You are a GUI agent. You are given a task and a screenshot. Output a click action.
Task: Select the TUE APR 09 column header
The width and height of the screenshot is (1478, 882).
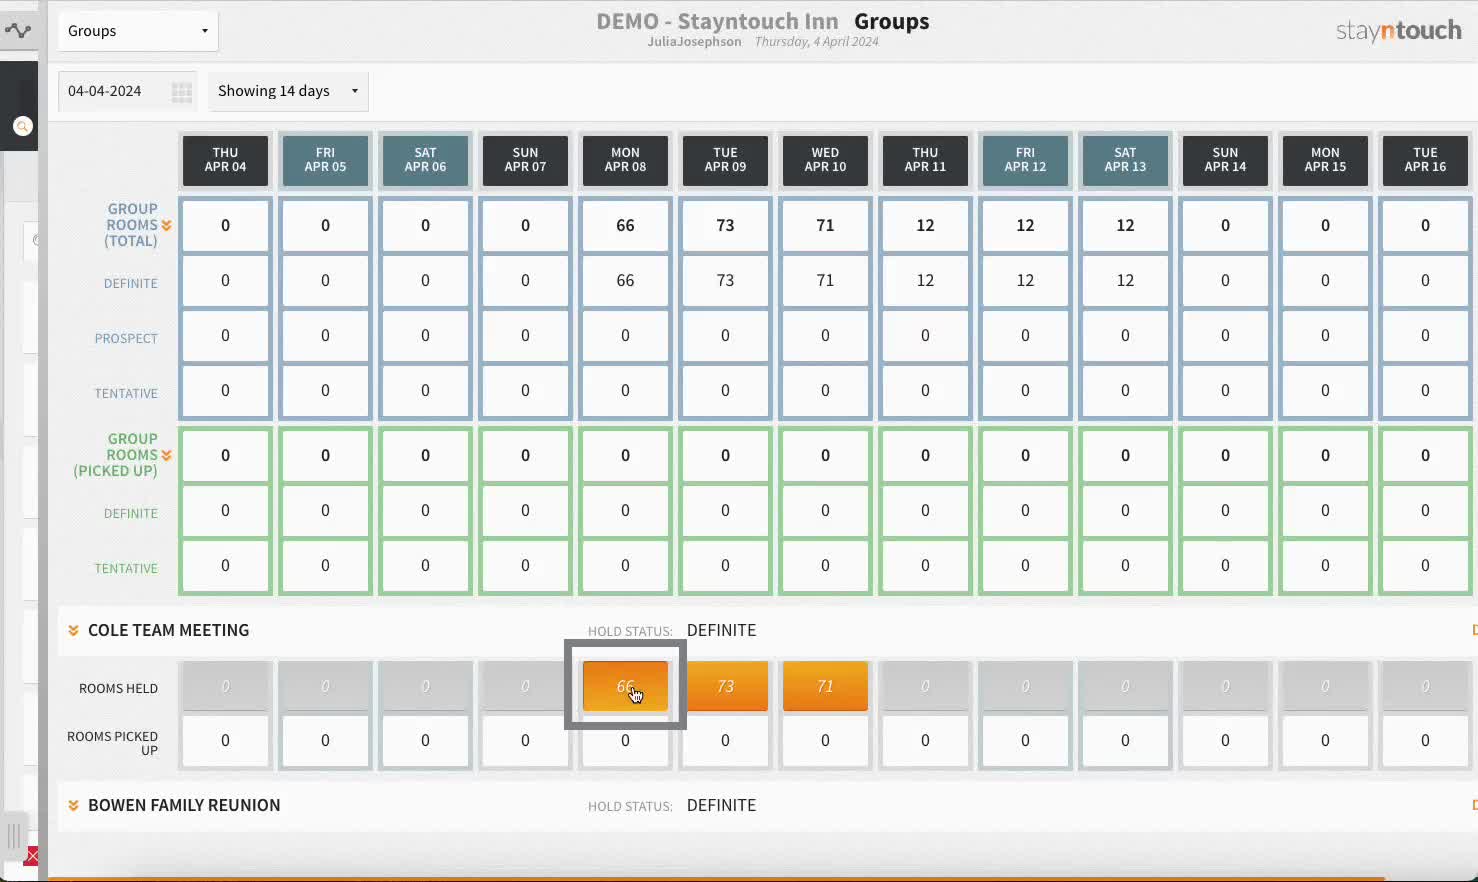(725, 160)
